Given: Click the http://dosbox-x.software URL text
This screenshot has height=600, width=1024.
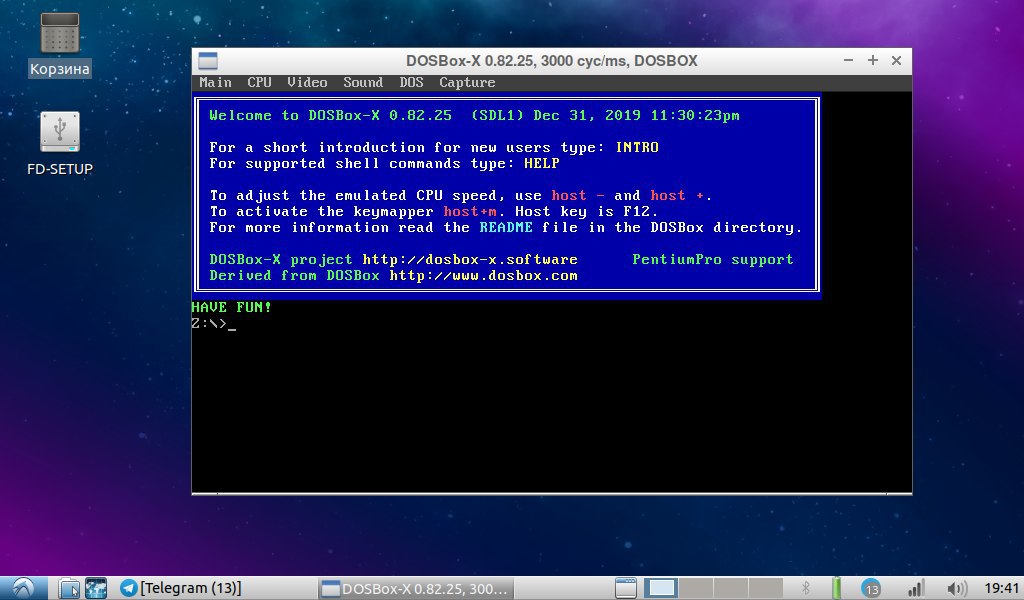Looking at the screenshot, I should click(x=470, y=259).
